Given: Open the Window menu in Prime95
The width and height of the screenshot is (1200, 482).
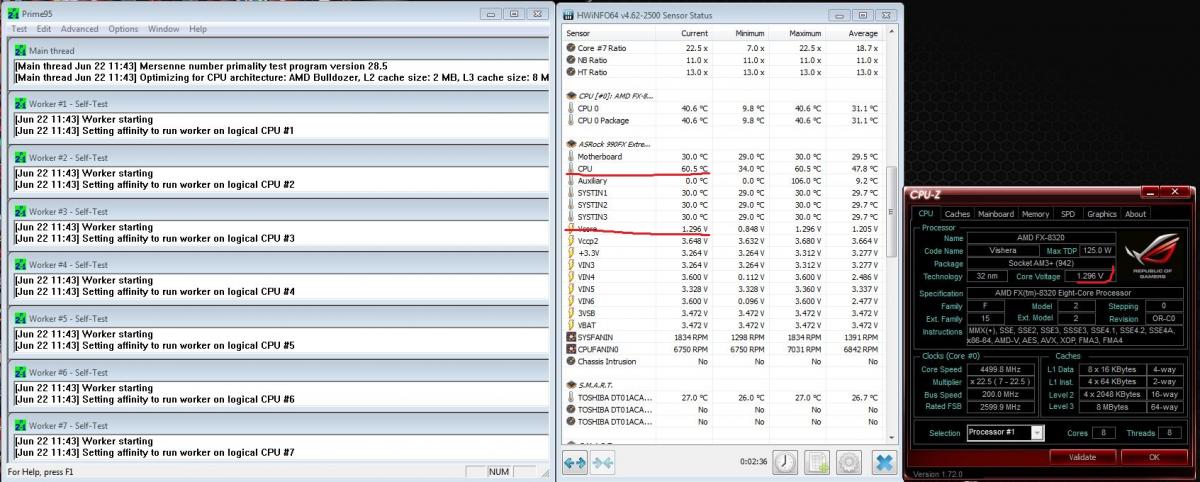Looking at the screenshot, I should coord(163,29).
